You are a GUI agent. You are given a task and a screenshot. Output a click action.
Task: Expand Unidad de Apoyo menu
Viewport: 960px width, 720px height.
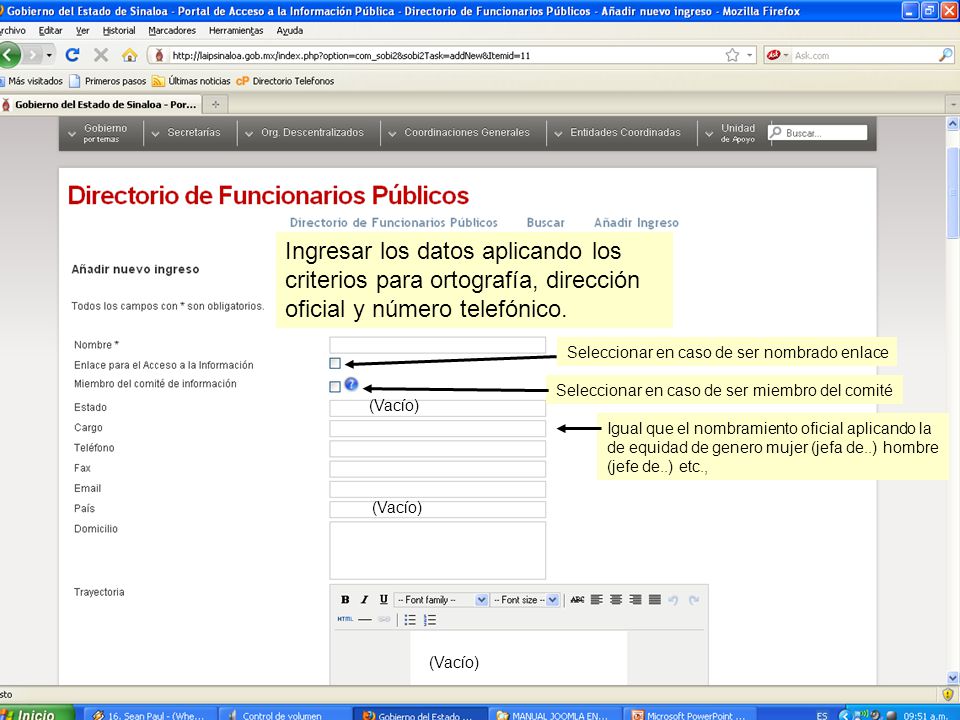tap(730, 133)
